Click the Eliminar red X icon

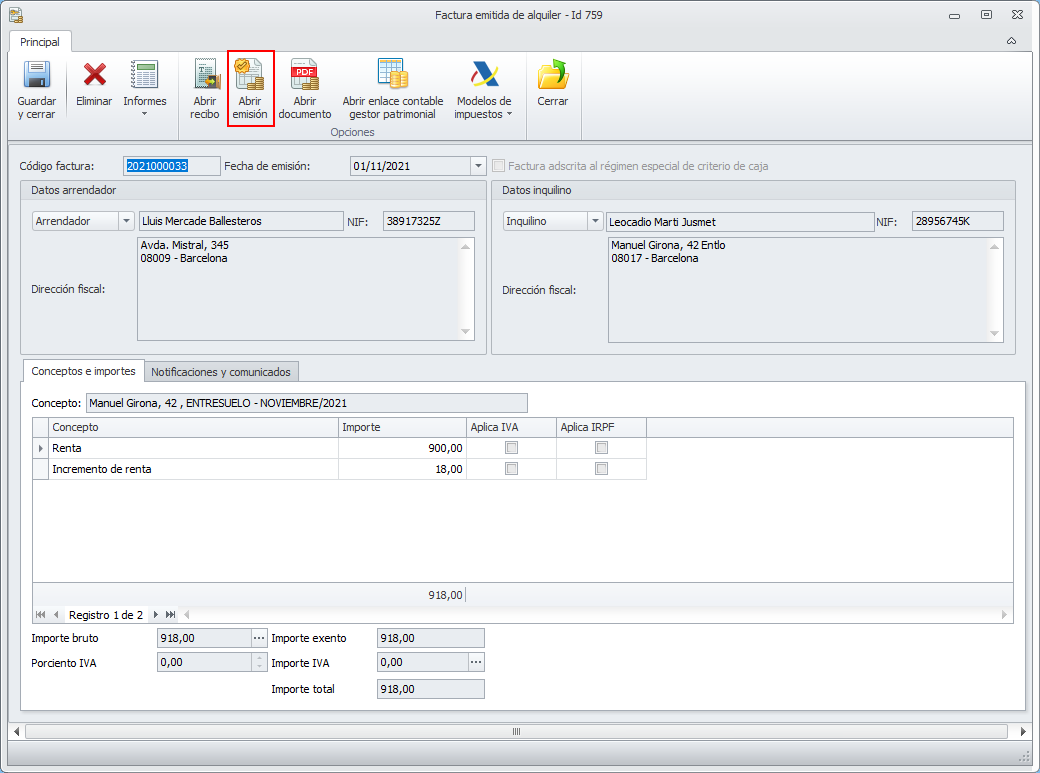[x=94, y=76]
